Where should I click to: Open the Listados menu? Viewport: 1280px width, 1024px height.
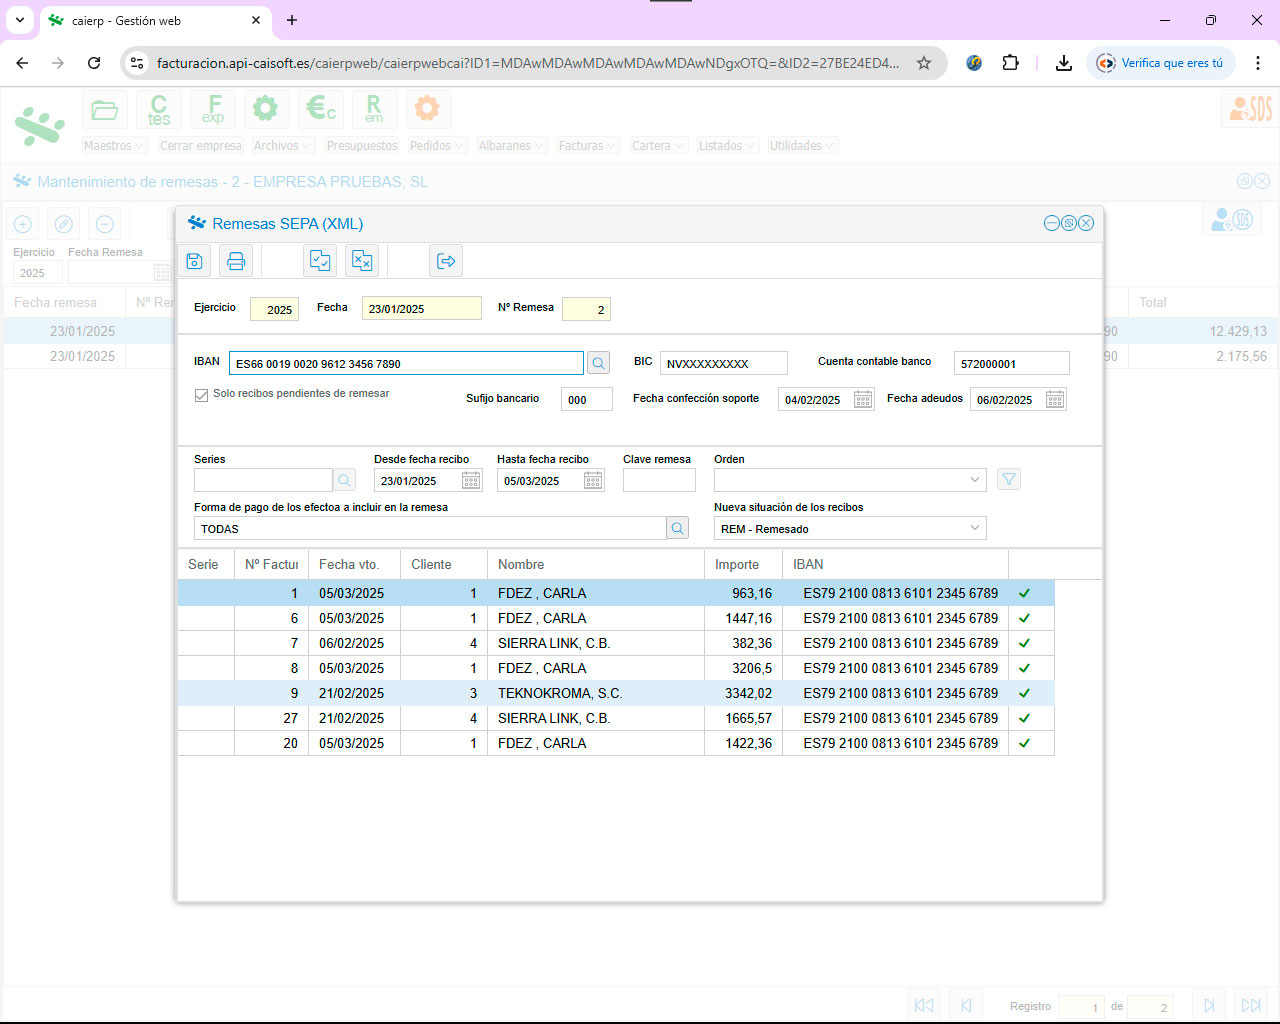[728, 146]
